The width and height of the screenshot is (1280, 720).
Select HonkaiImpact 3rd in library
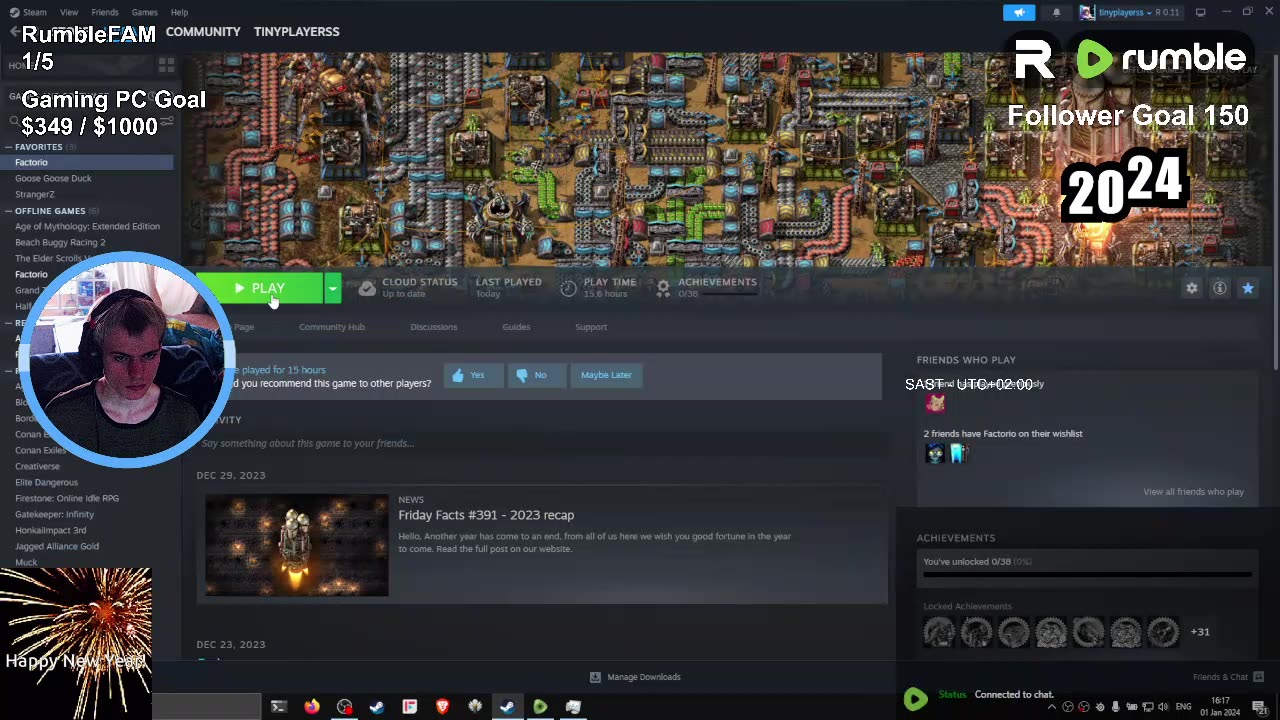pos(50,530)
